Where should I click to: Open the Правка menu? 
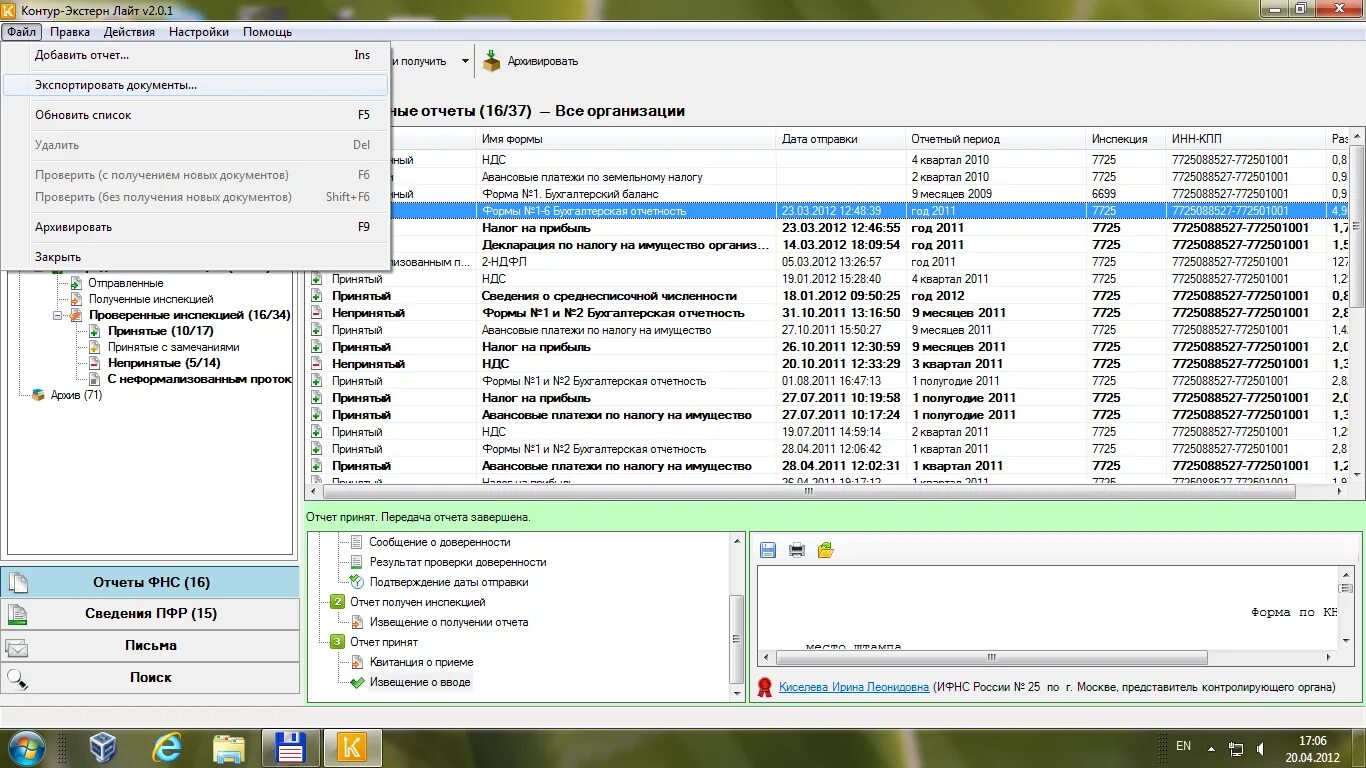click(x=70, y=32)
